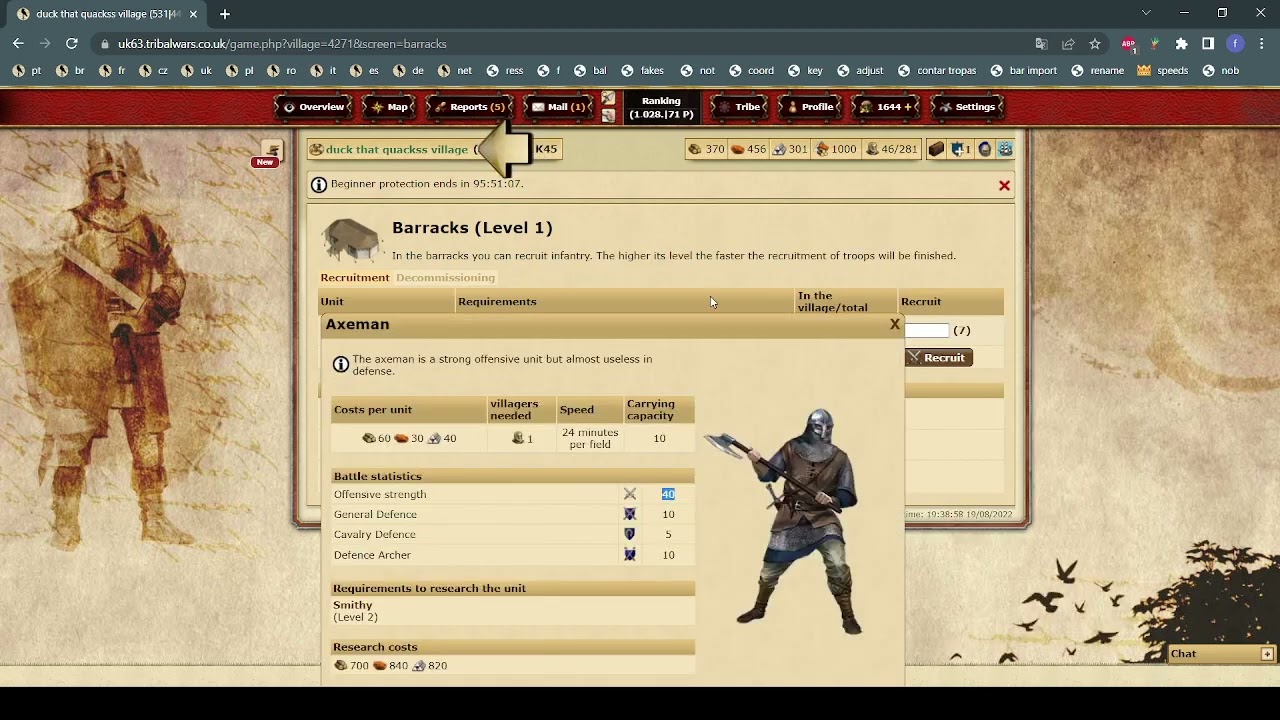Click the max recruit (7) link
This screenshot has height=720, width=1280.
962,331
